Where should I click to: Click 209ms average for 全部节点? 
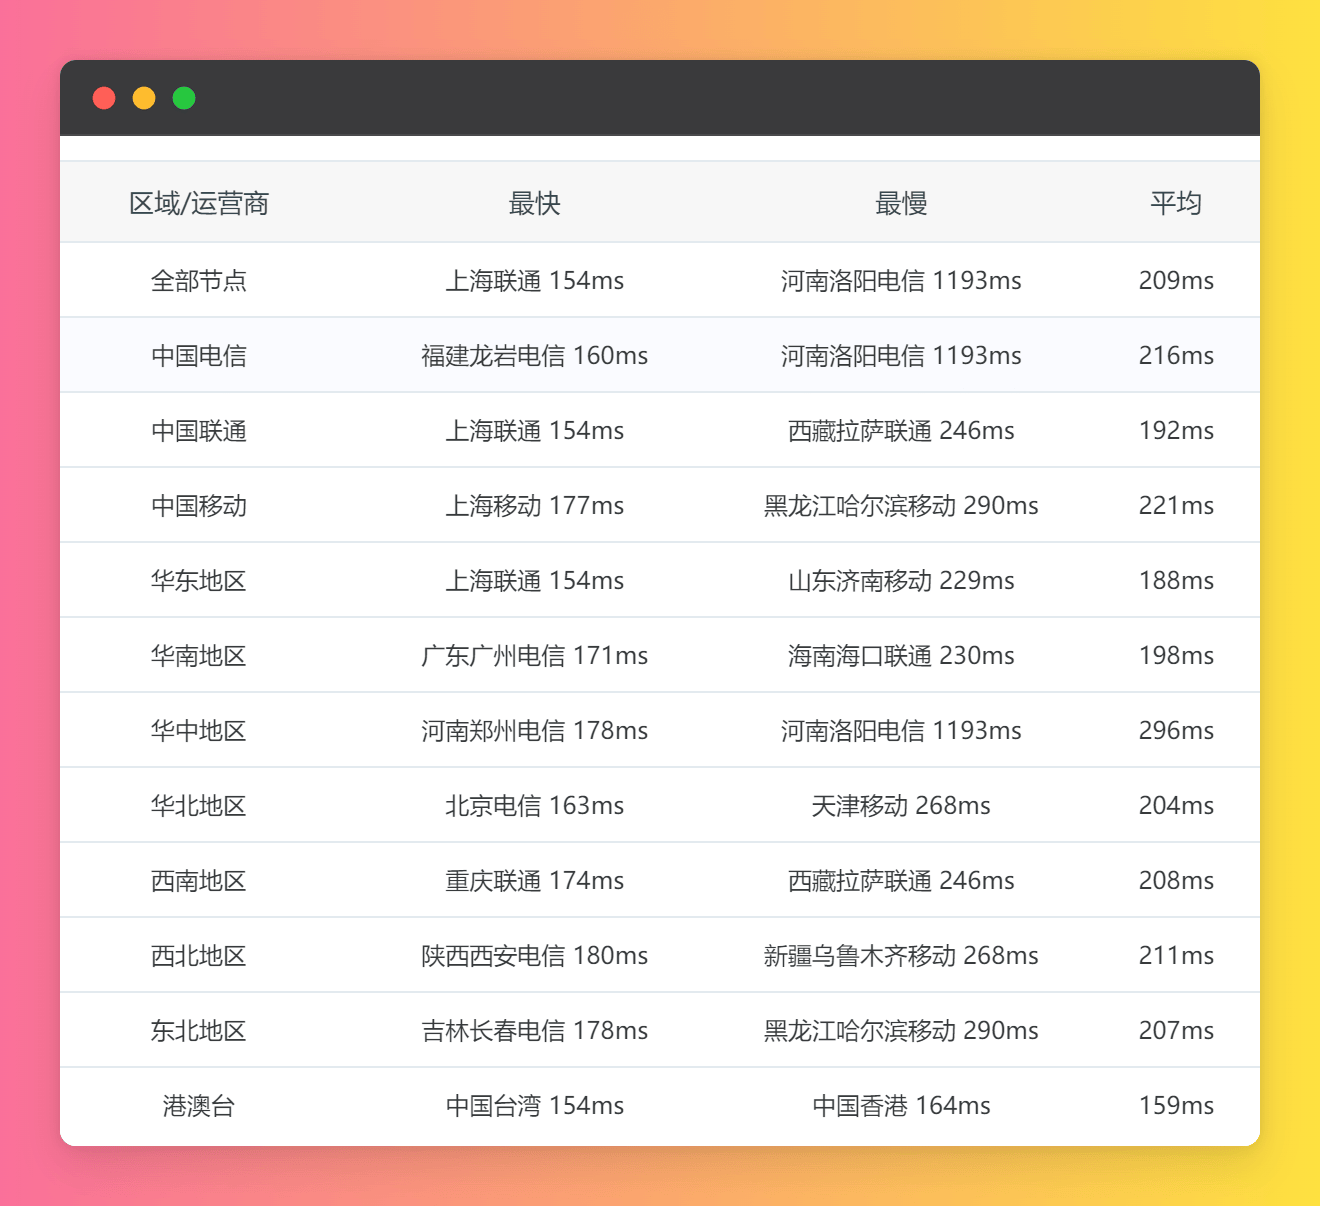(1176, 281)
